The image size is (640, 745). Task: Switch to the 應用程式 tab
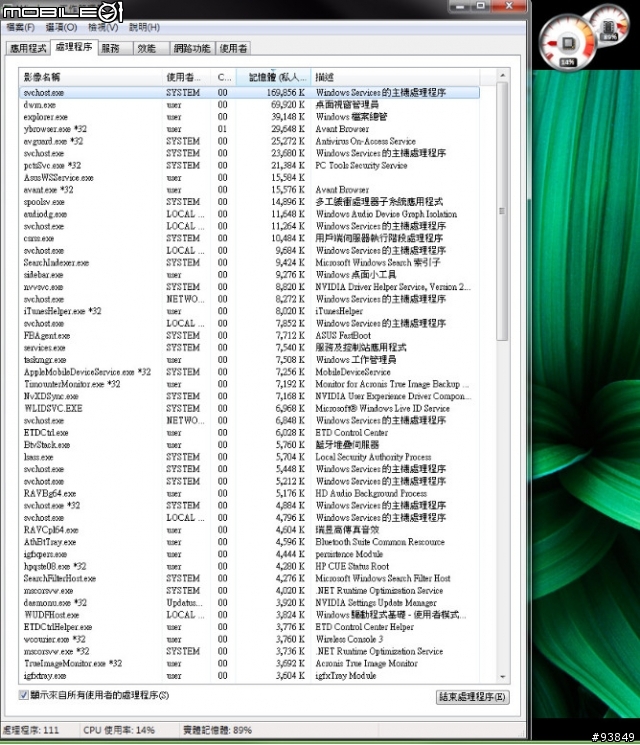pos(28,48)
